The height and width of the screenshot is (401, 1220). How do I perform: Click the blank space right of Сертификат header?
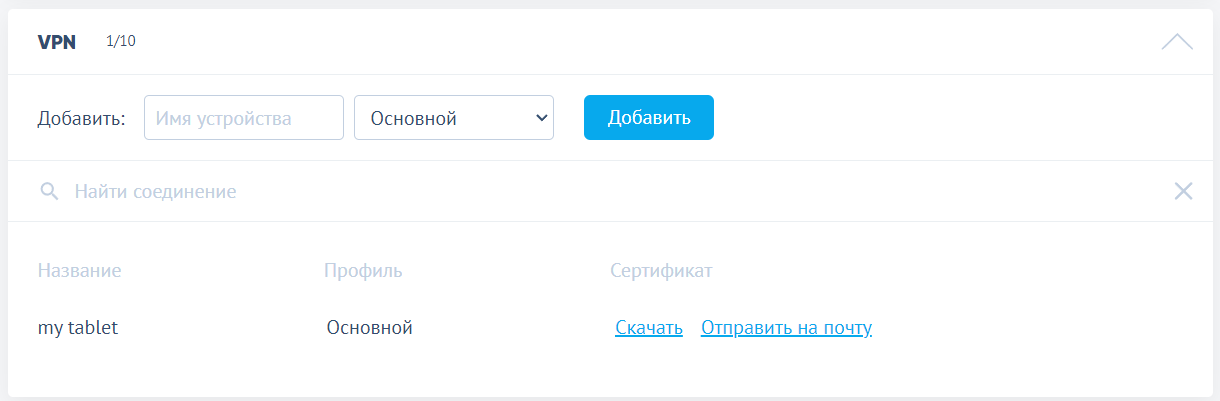pyautogui.click(x=950, y=271)
